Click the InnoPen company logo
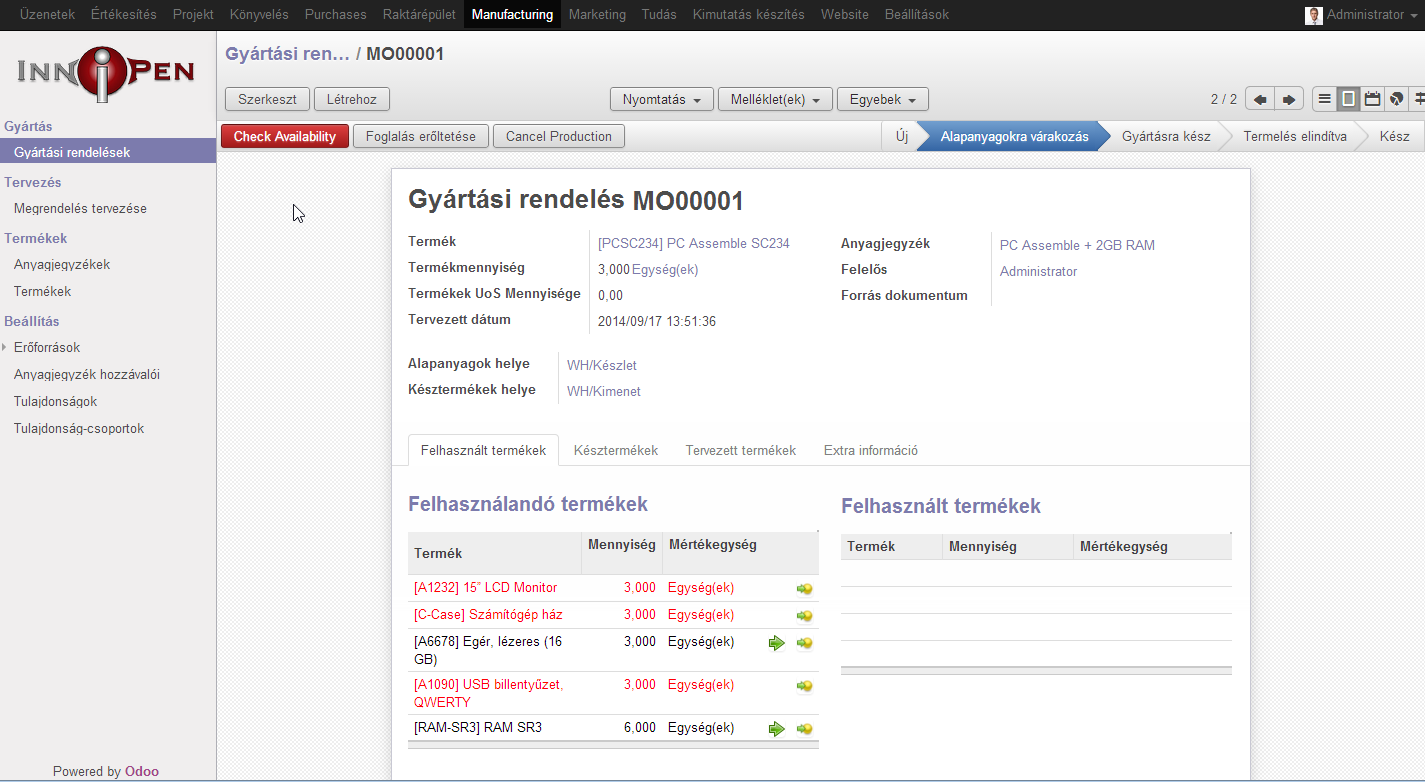Screen dimensions: 1425x782 pos(106,73)
